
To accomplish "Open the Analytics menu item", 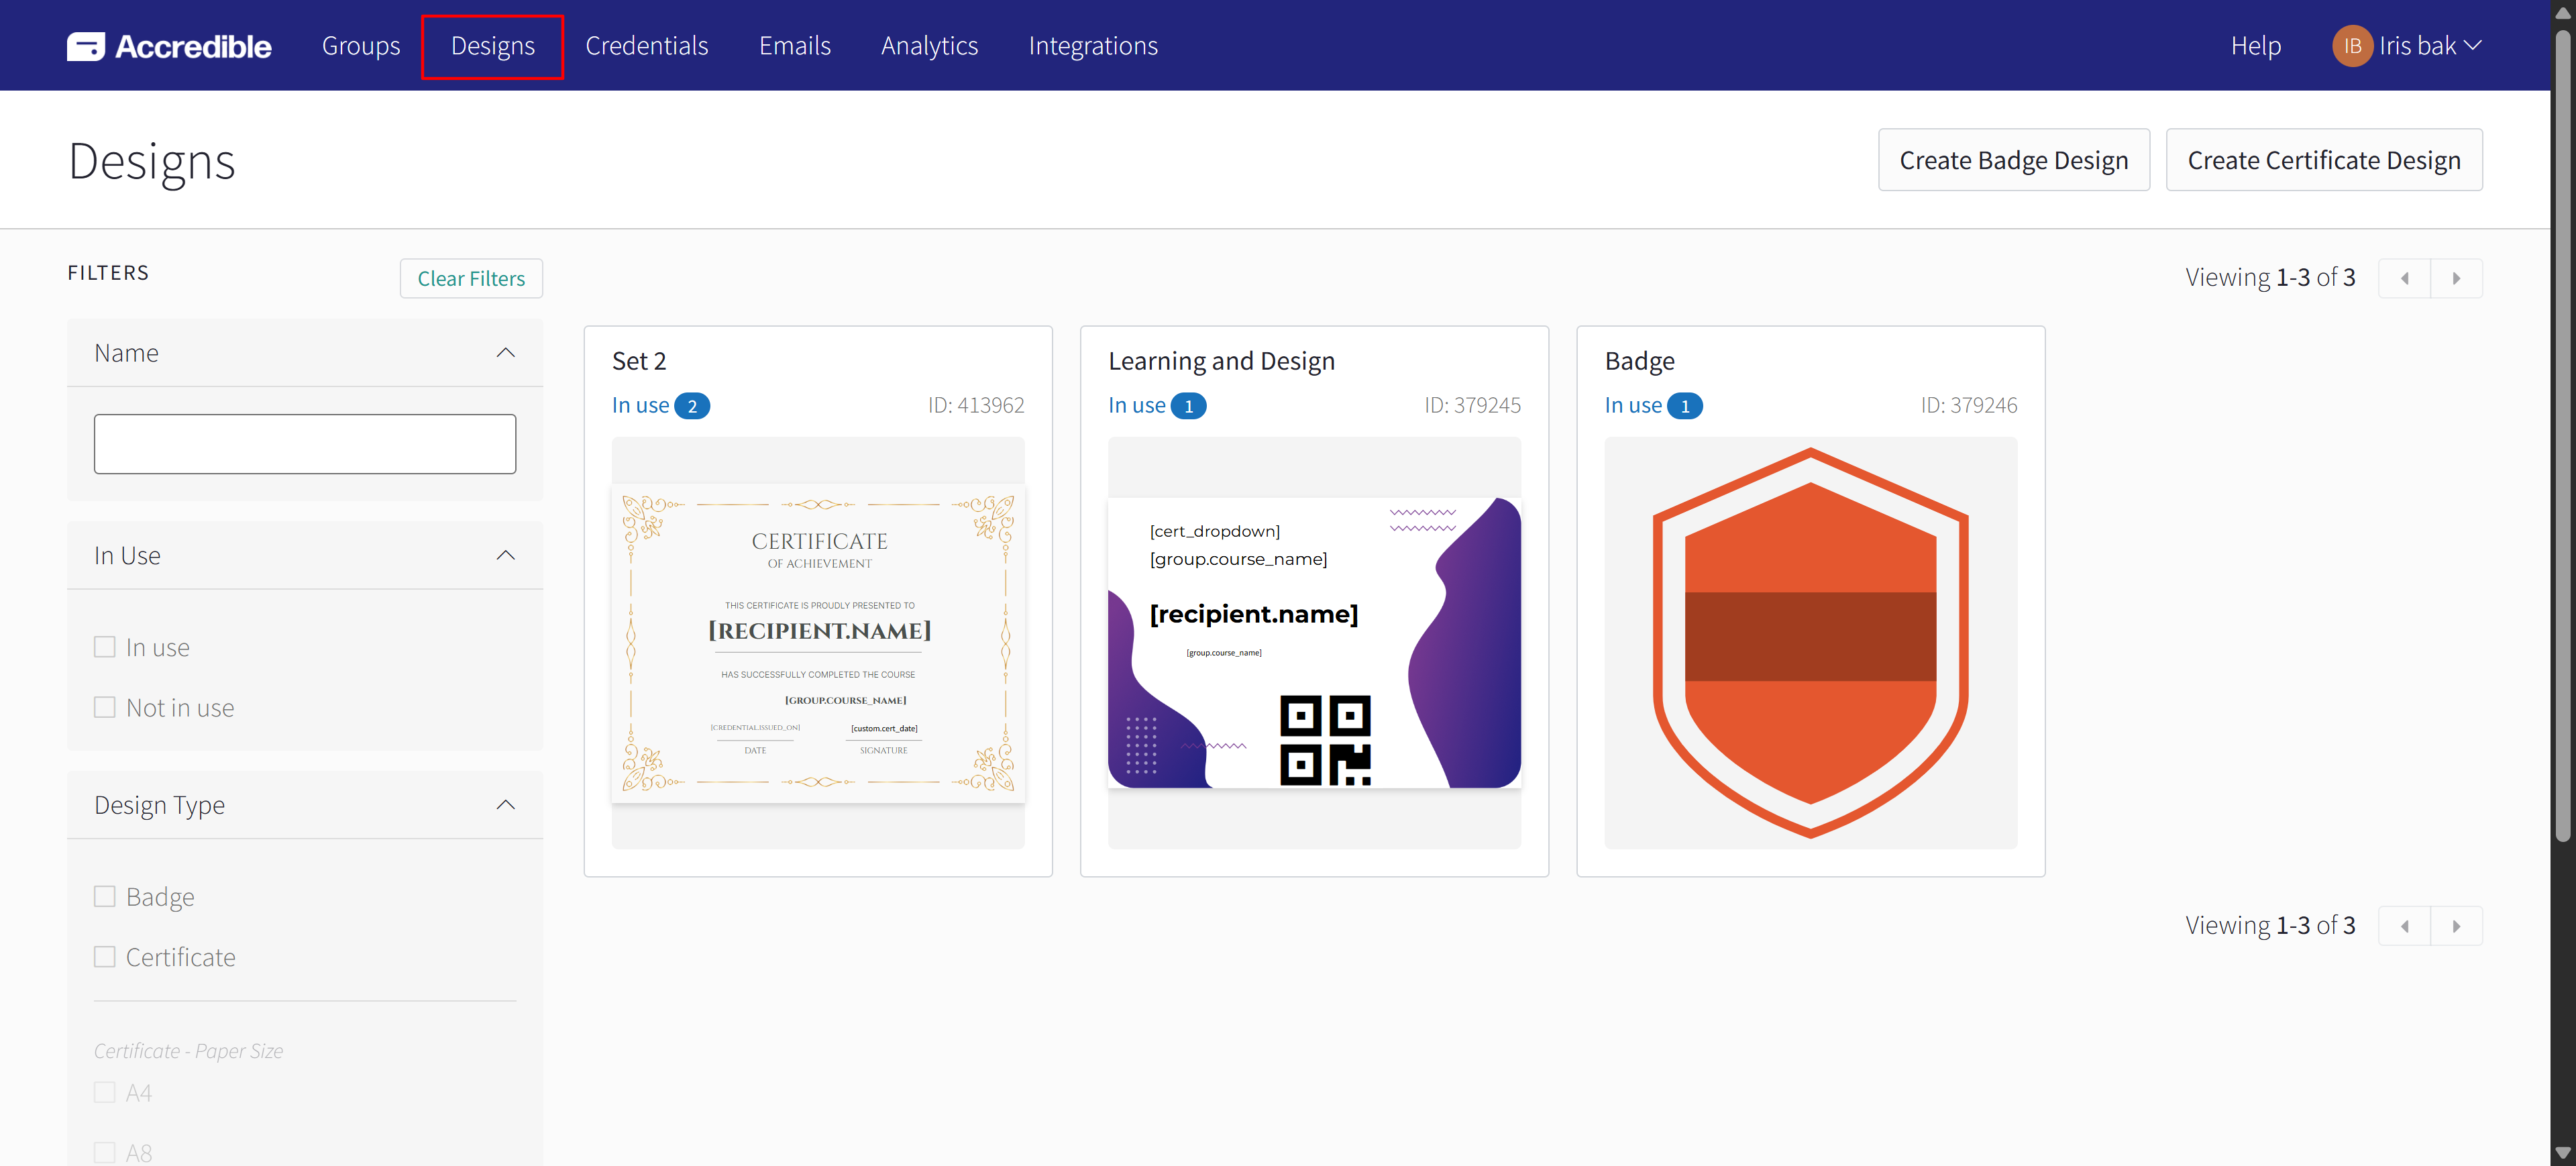I will (x=929, y=46).
